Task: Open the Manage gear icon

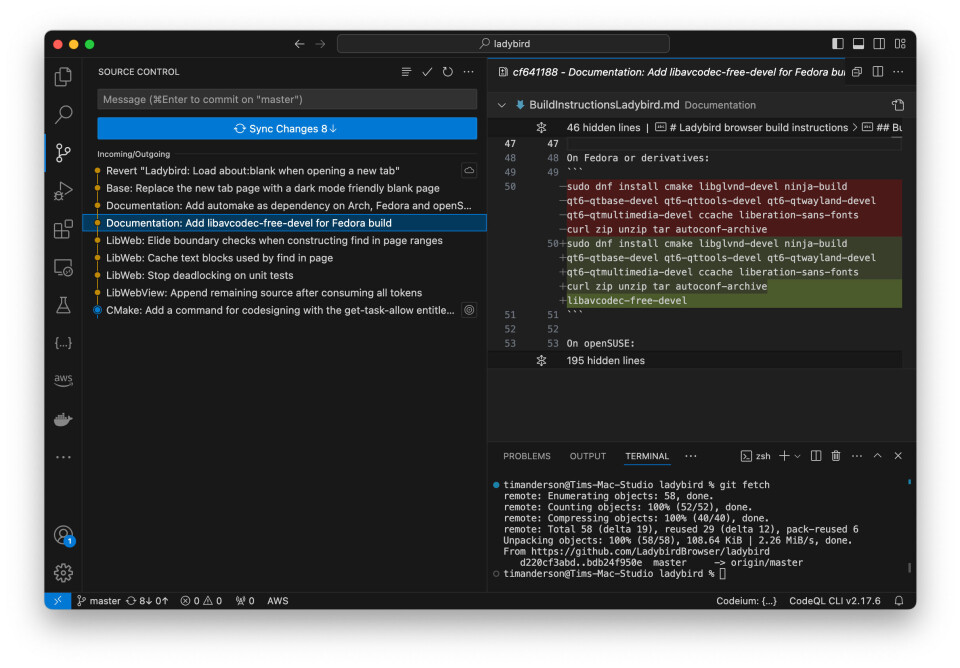Action: pyautogui.click(x=63, y=573)
